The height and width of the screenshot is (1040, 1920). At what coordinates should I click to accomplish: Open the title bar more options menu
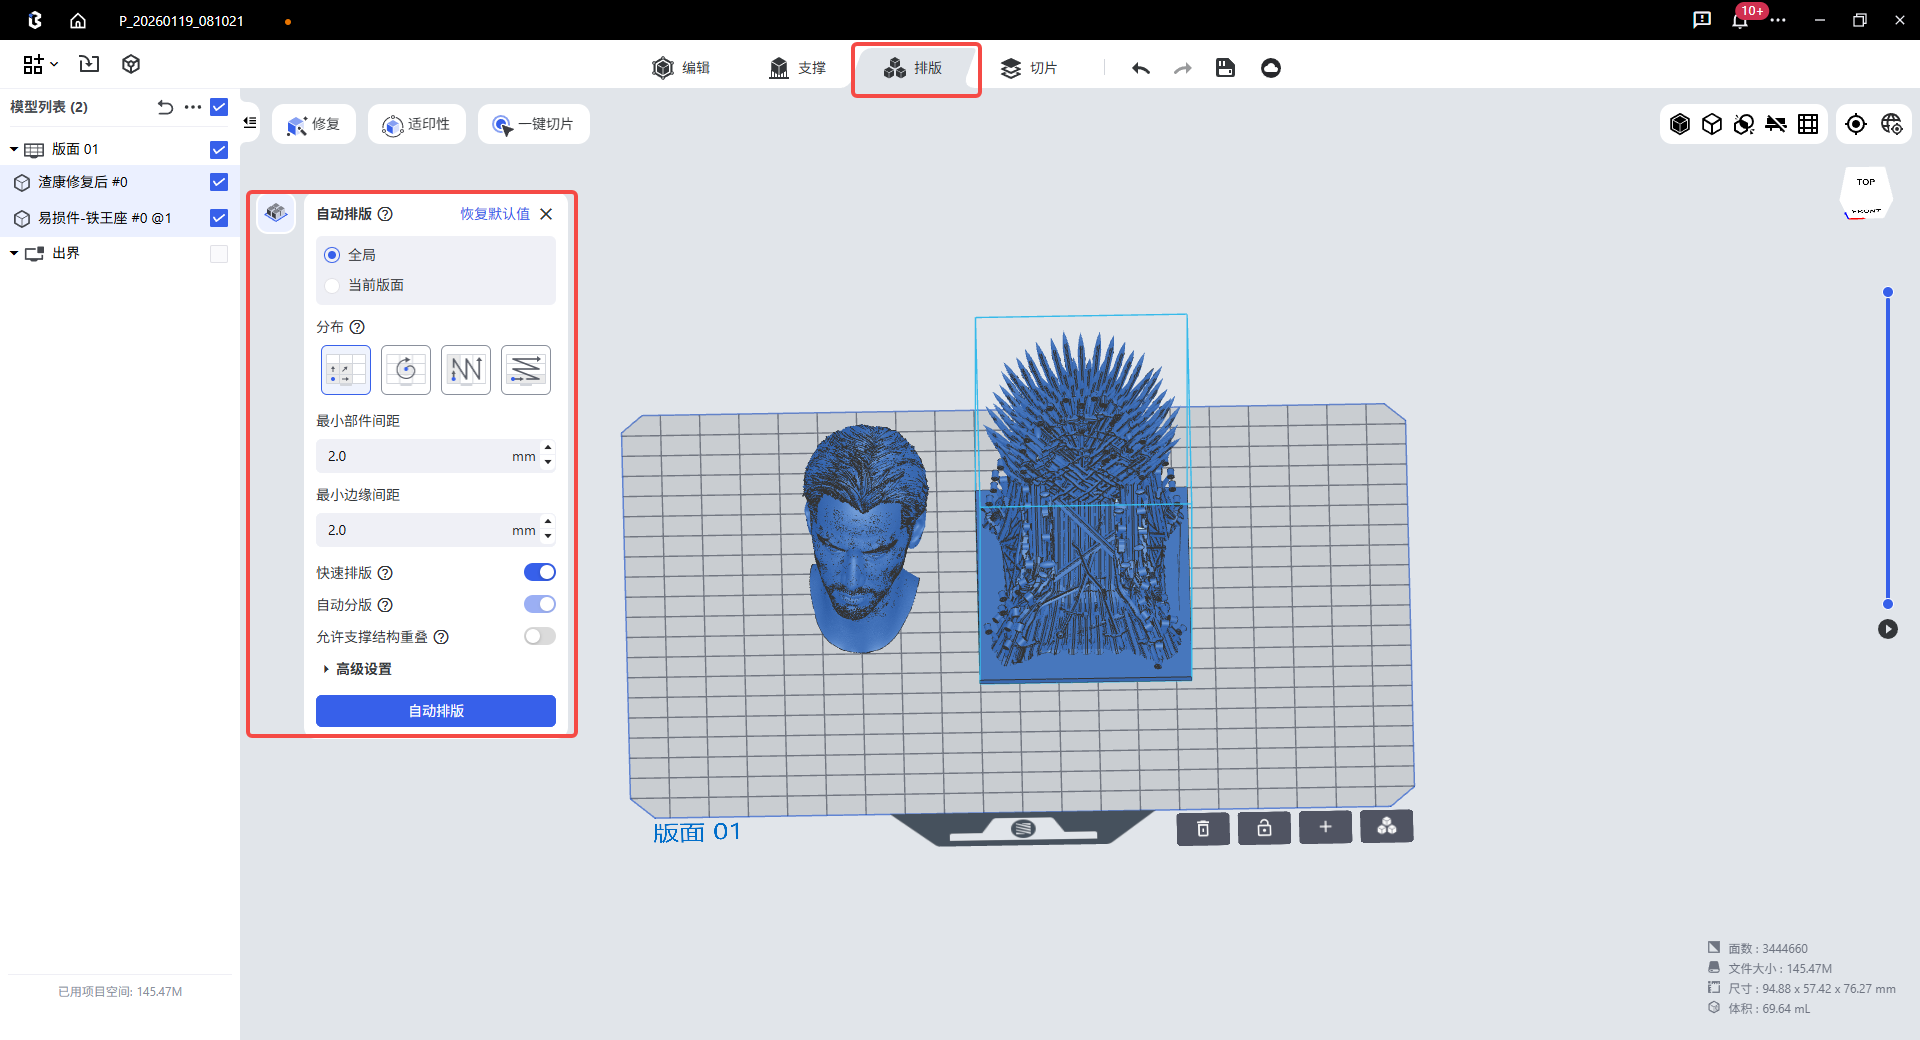point(1778,20)
